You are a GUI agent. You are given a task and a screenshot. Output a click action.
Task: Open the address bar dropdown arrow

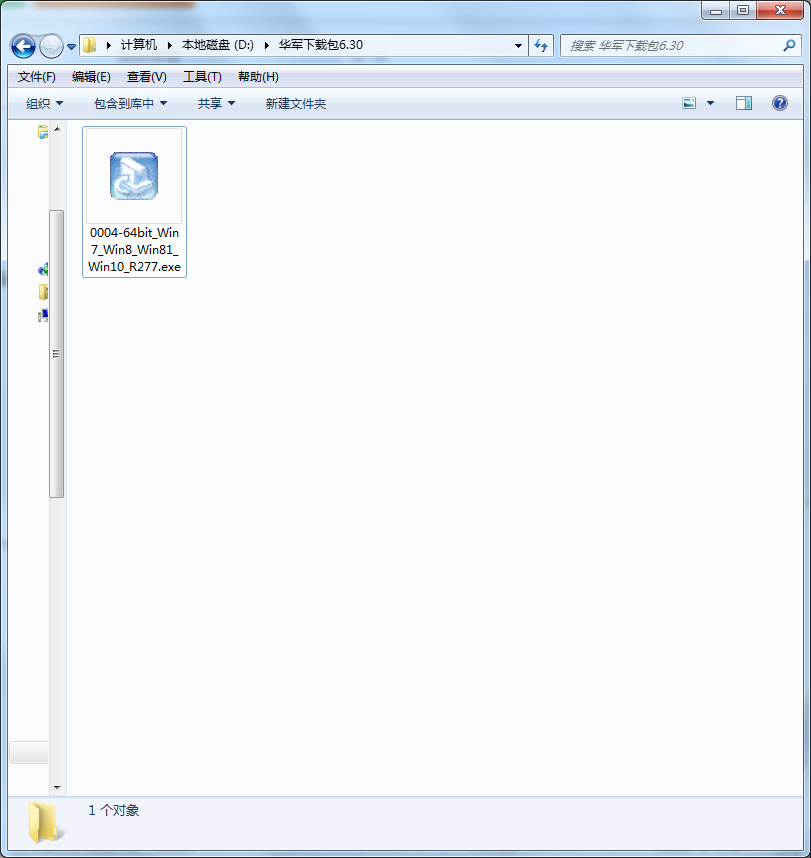[x=517, y=46]
